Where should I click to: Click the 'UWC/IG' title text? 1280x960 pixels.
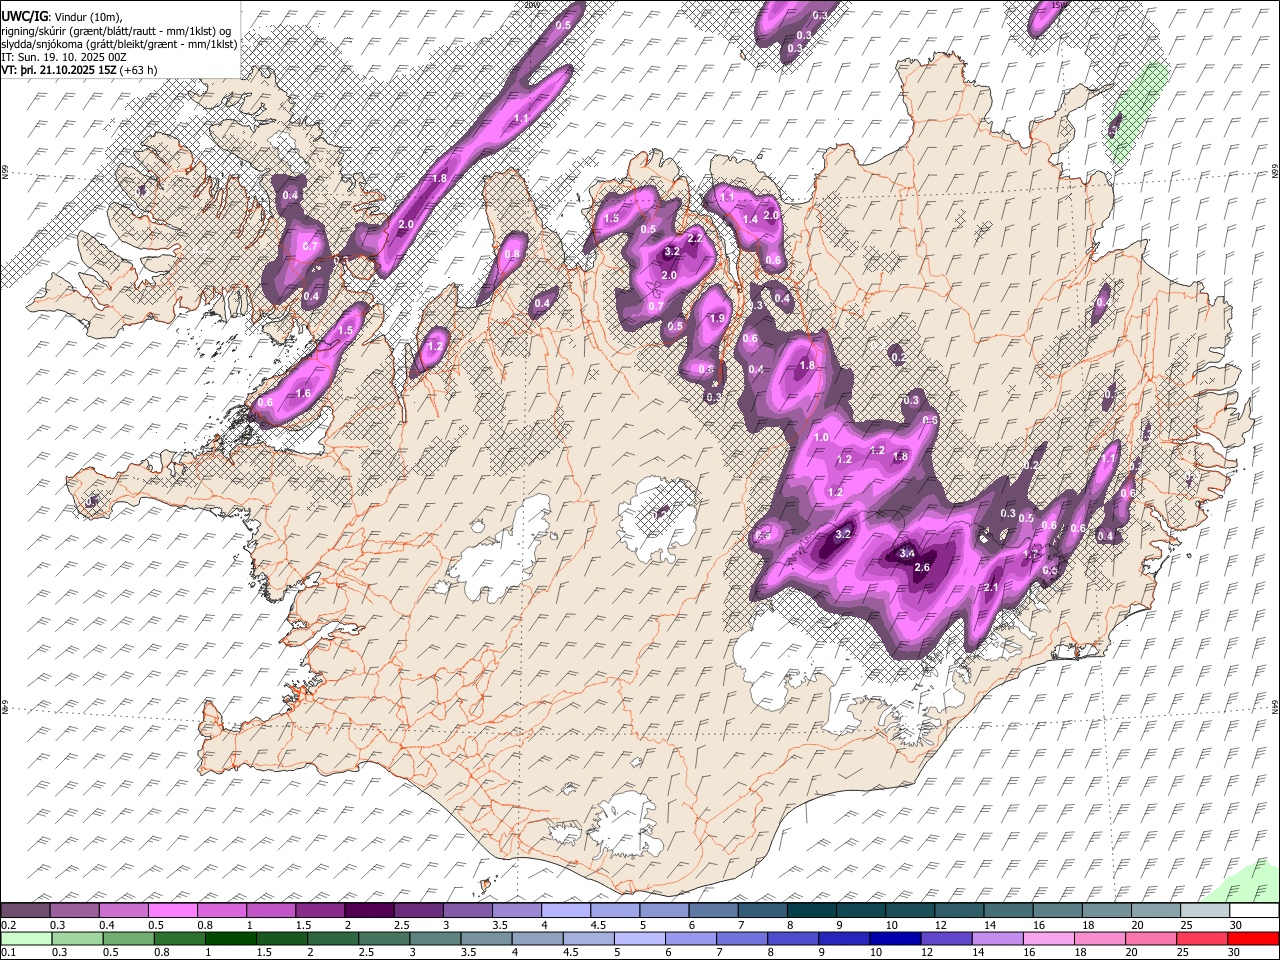(24, 16)
